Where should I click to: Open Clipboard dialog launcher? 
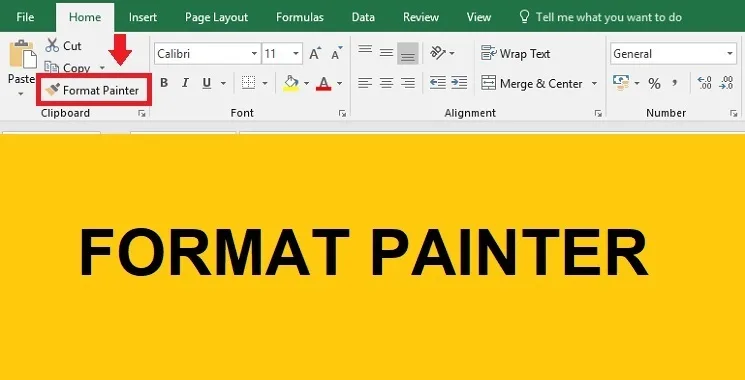142,113
